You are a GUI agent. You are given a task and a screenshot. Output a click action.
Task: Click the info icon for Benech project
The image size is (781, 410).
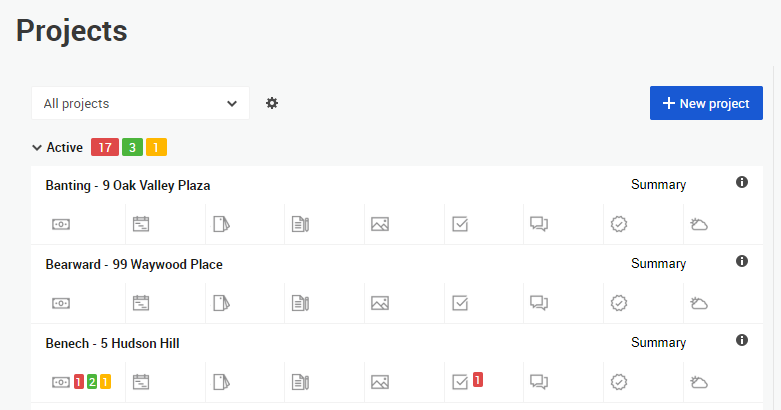point(742,340)
